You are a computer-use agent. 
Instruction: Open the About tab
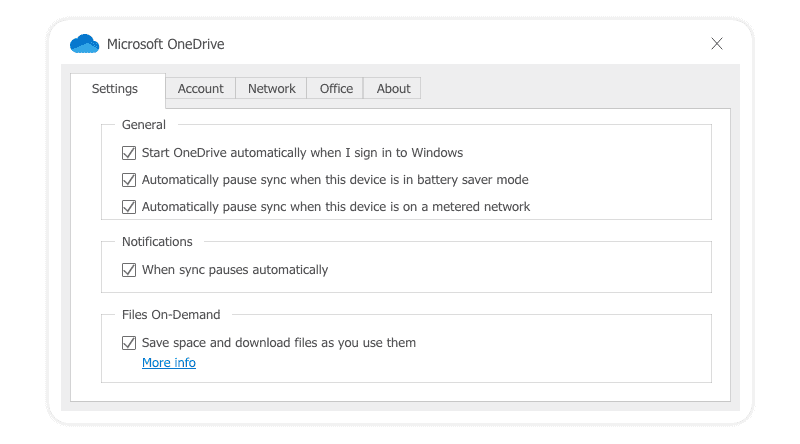coord(393,89)
